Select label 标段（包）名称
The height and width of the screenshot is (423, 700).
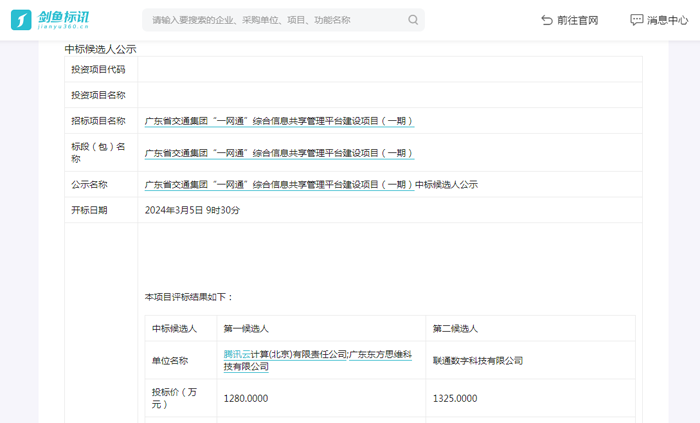coord(98,153)
